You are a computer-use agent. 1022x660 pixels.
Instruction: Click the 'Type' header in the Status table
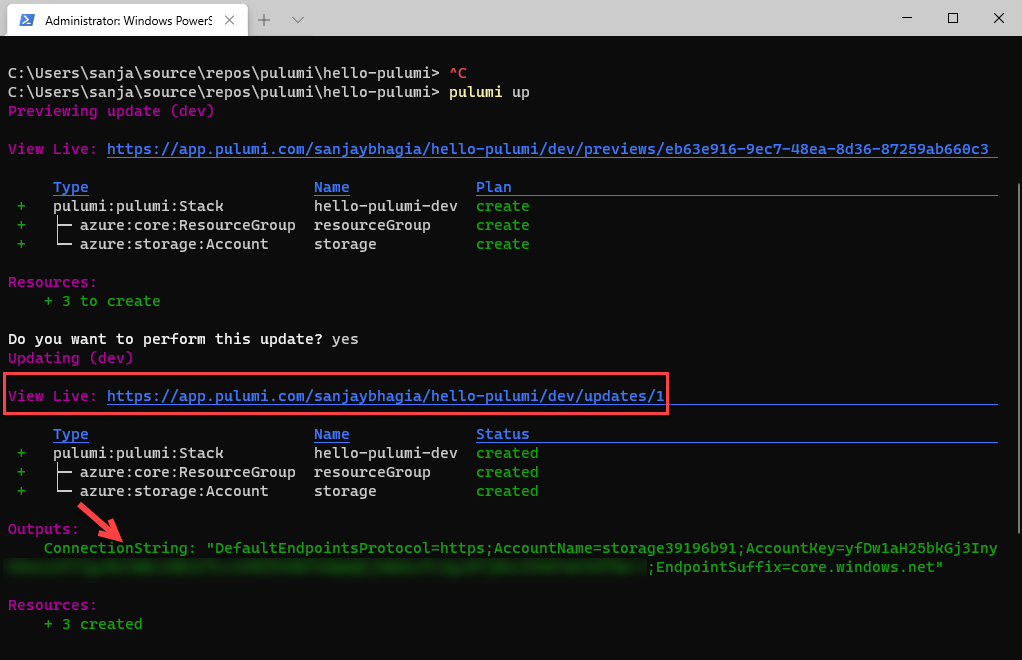click(x=70, y=435)
